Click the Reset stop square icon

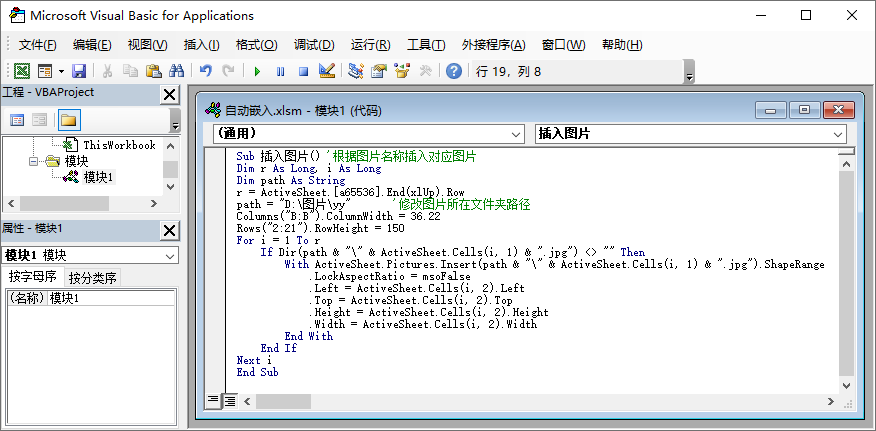tap(303, 71)
